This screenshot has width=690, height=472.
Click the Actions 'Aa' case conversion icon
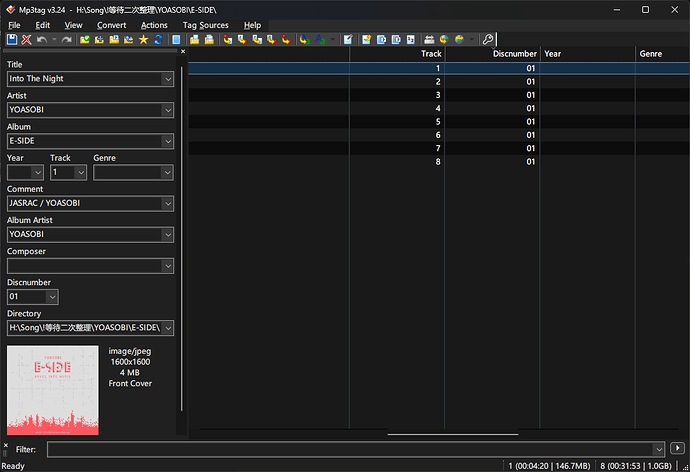[320, 40]
